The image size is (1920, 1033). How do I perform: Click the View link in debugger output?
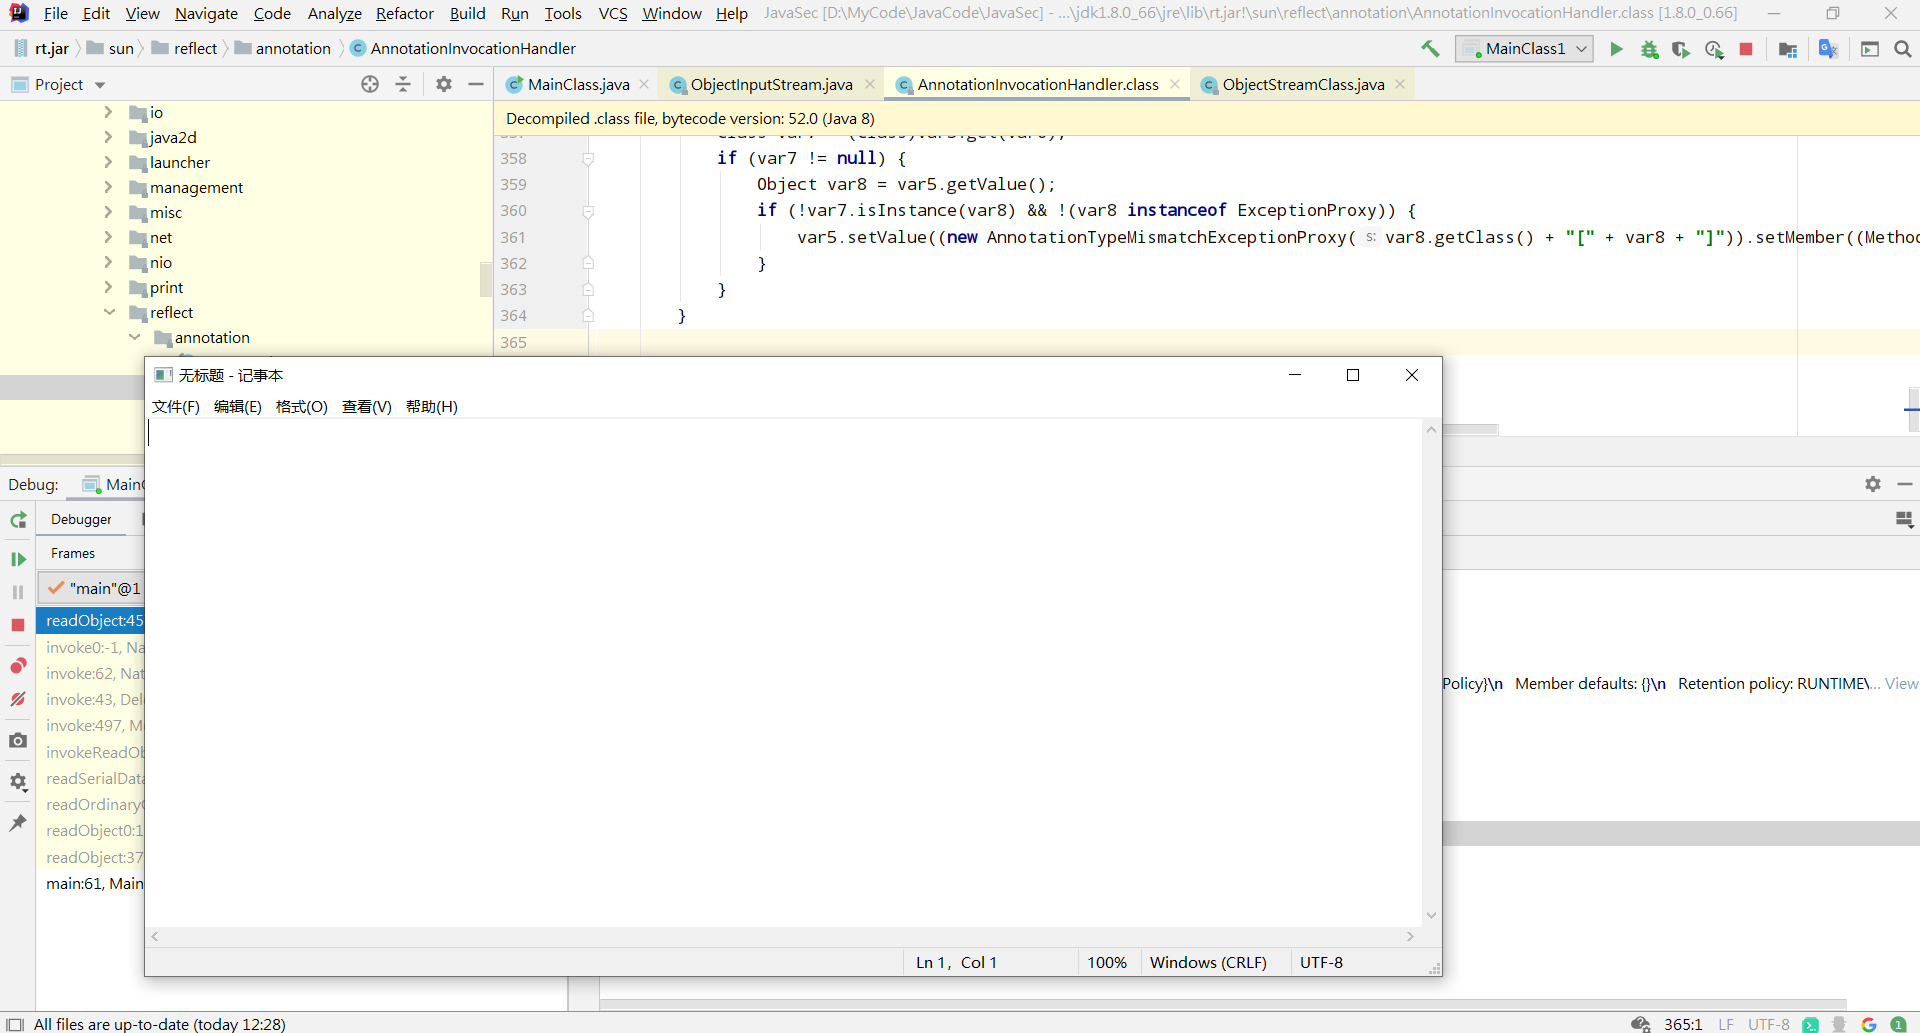1901,684
